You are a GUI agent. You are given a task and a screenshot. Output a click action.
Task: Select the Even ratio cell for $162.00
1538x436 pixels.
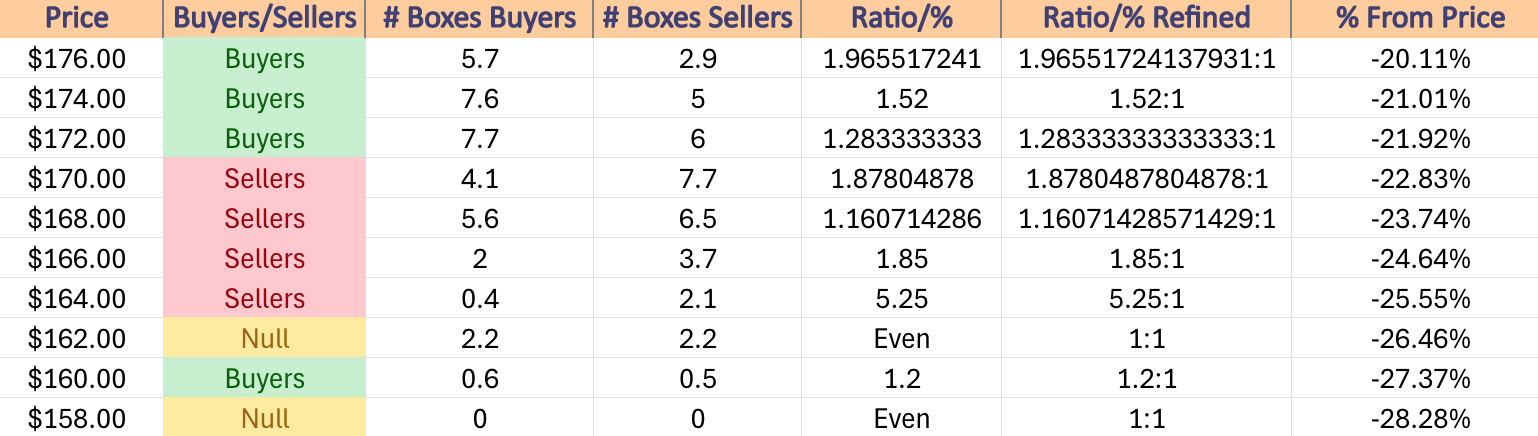902,339
